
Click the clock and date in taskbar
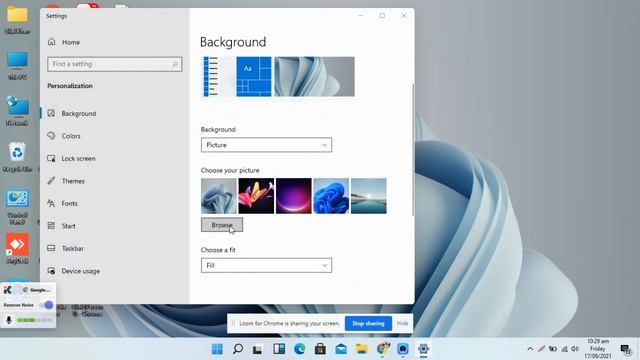point(598,349)
